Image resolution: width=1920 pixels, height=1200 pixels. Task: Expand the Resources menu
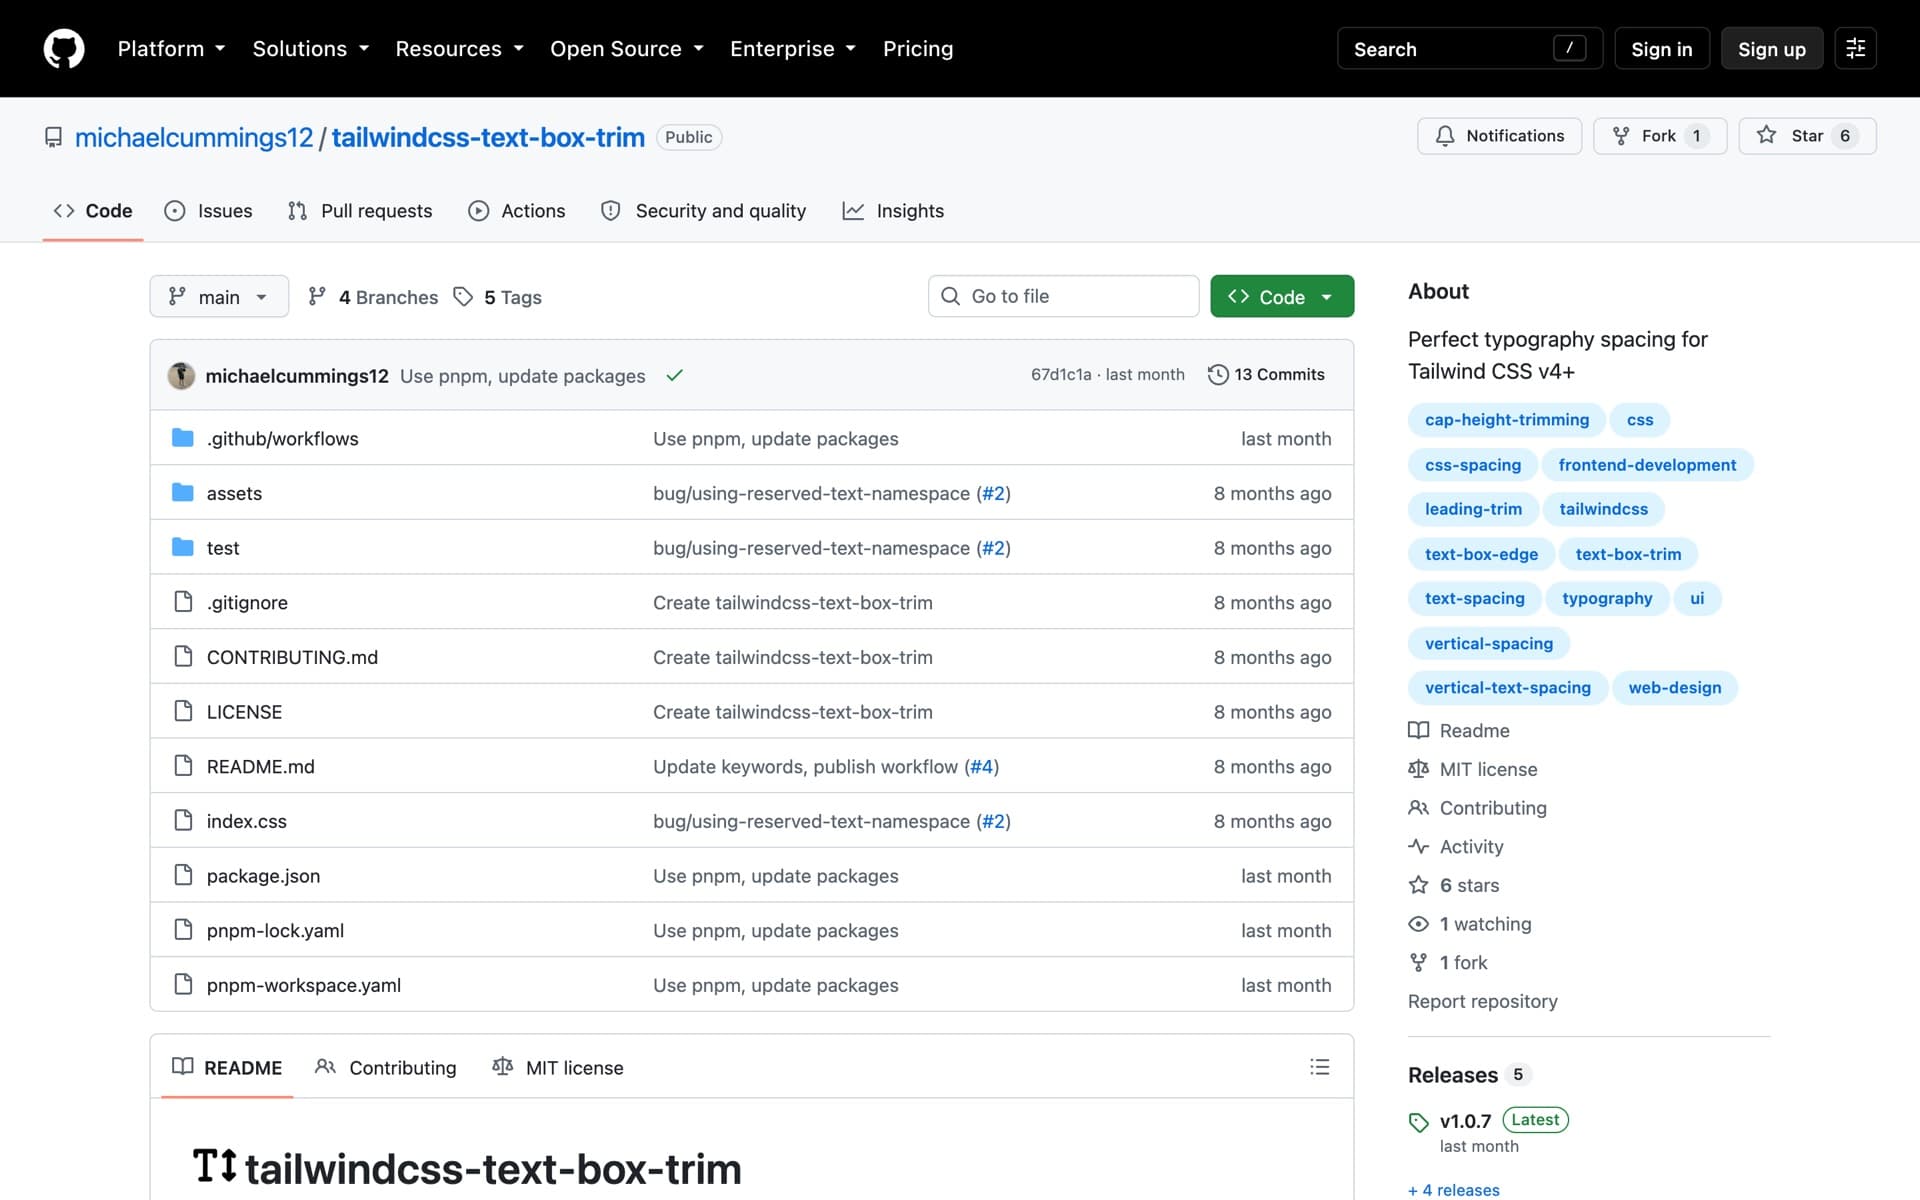(460, 48)
